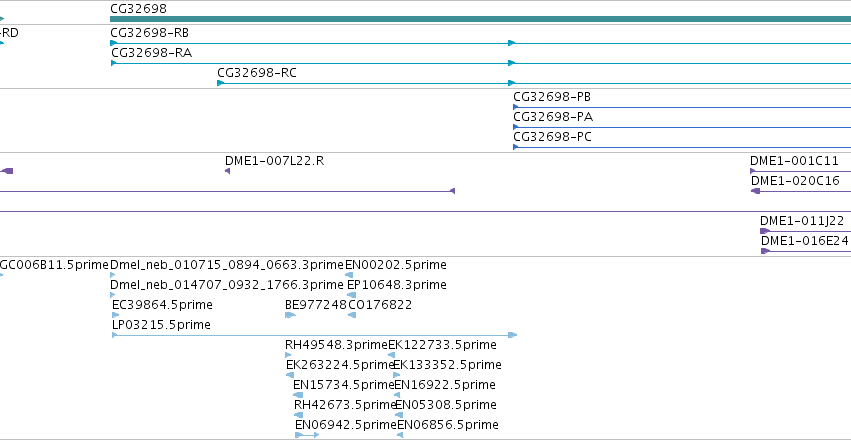Select the DME1-001C11 label
Image resolution: width=851 pixels, height=440 pixels.
[794, 161]
